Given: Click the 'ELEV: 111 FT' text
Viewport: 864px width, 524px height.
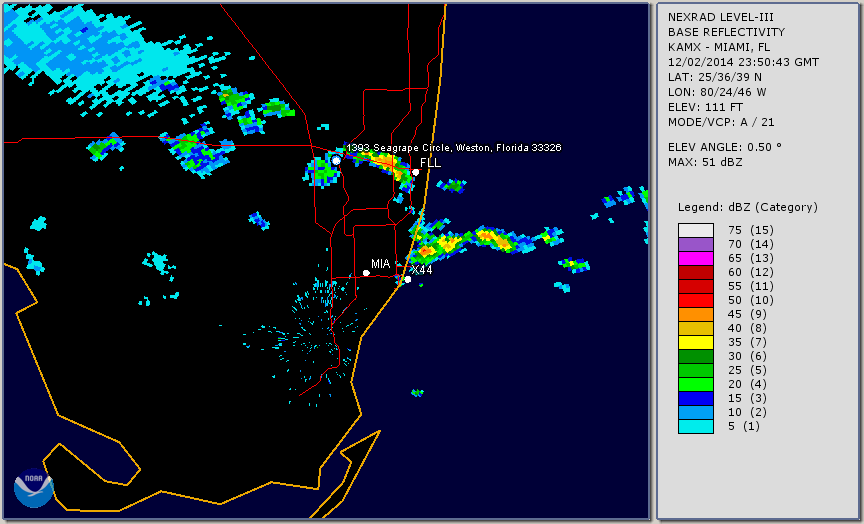Looking at the screenshot, I should coord(705,107).
